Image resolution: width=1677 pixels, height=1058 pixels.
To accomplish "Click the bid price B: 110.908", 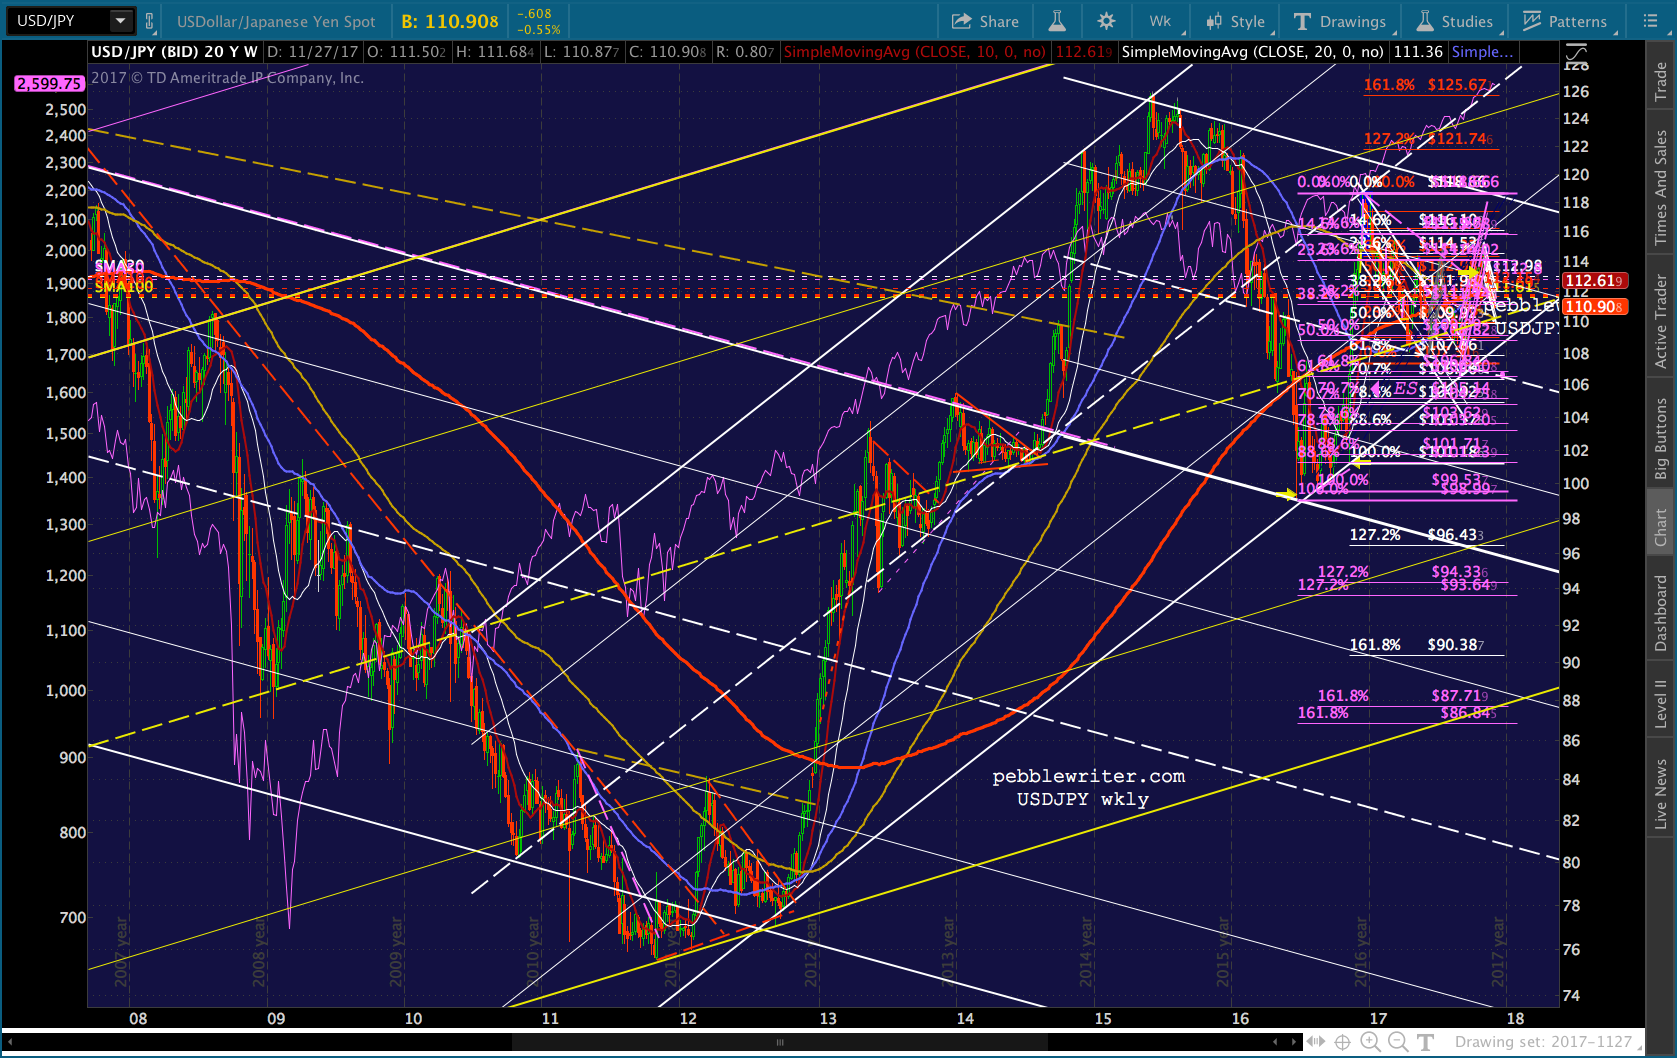I will coord(450,21).
